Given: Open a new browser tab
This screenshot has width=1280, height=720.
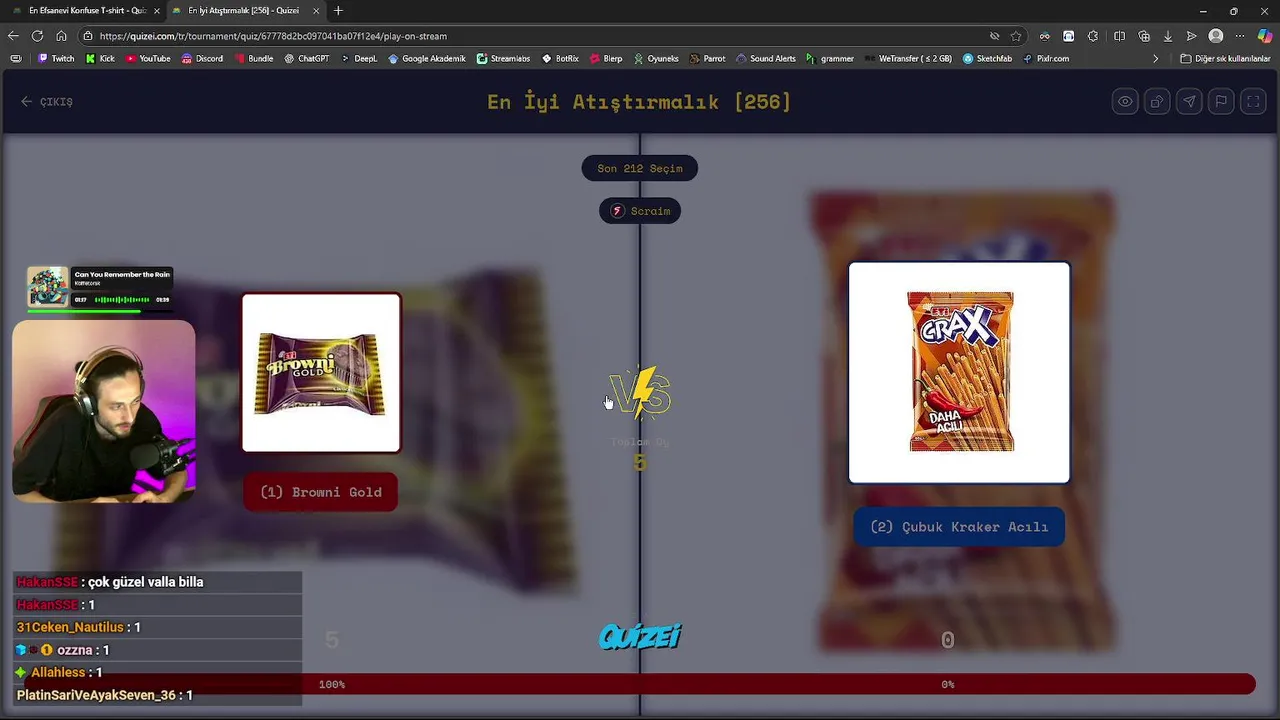Looking at the screenshot, I should point(338,11).
